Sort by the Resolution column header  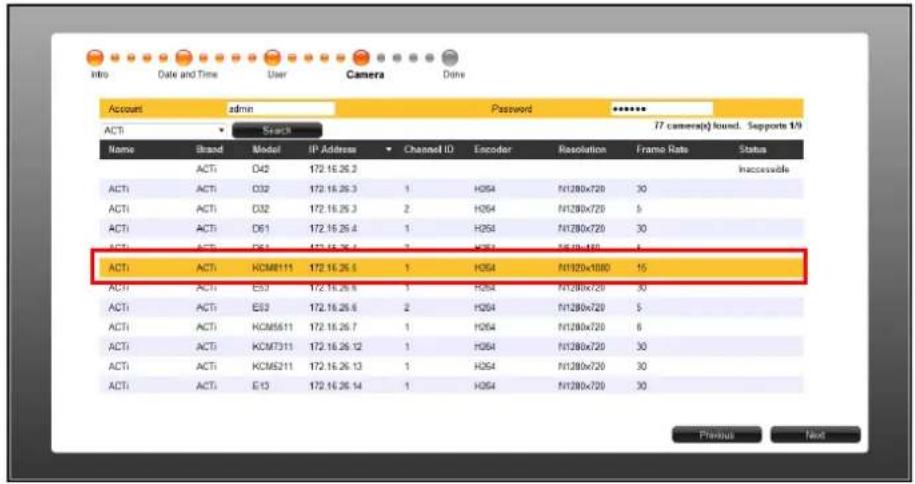click(582, 149)
